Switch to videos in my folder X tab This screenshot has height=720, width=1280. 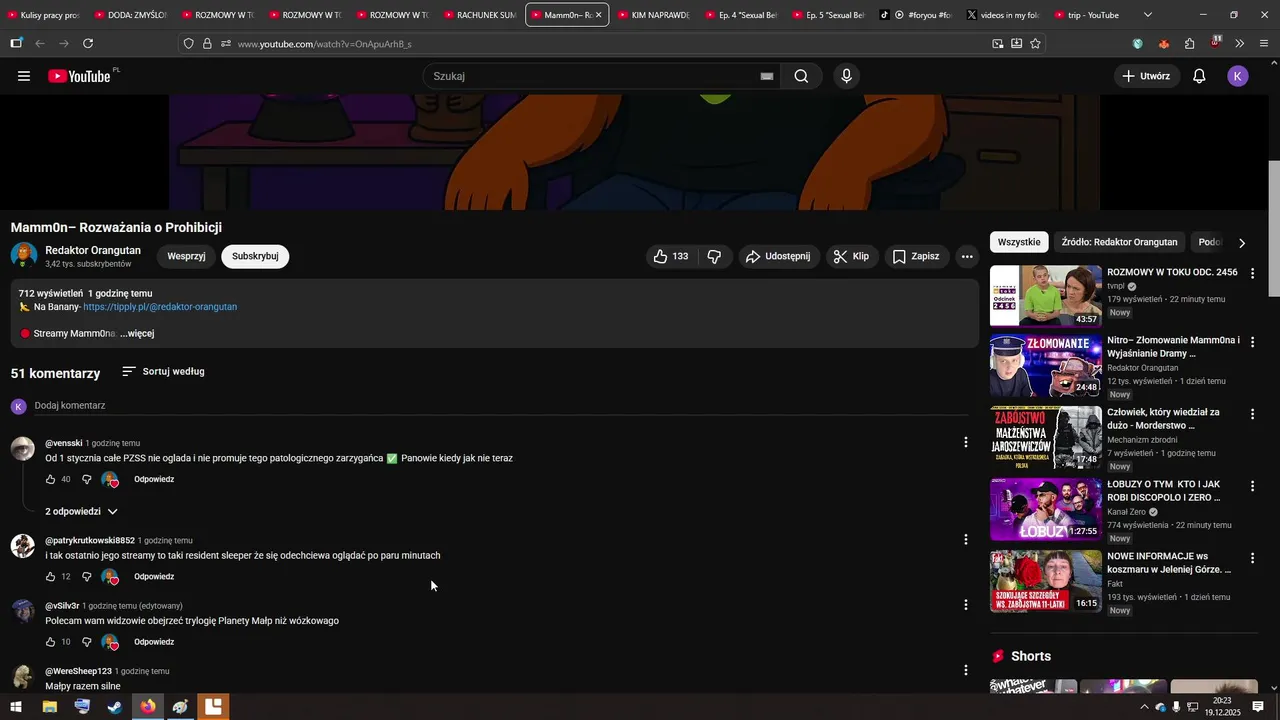1004,15
